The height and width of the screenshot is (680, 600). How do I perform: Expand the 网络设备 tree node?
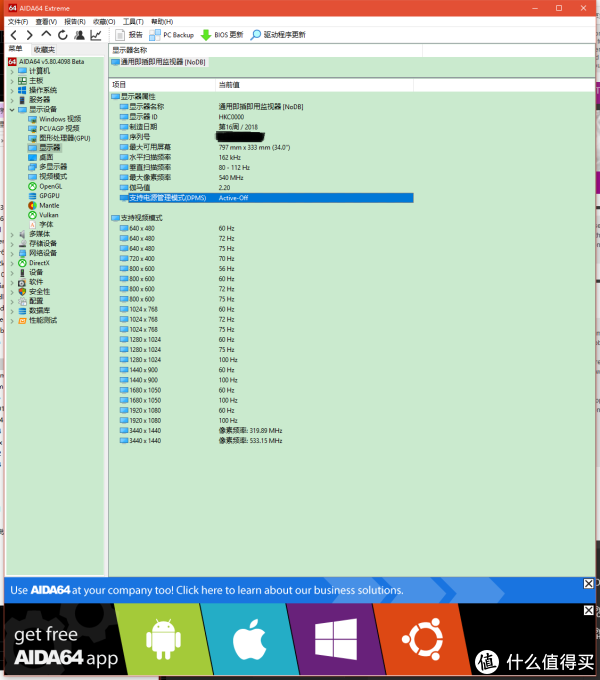pyautogui.click(x=12, y=253)
